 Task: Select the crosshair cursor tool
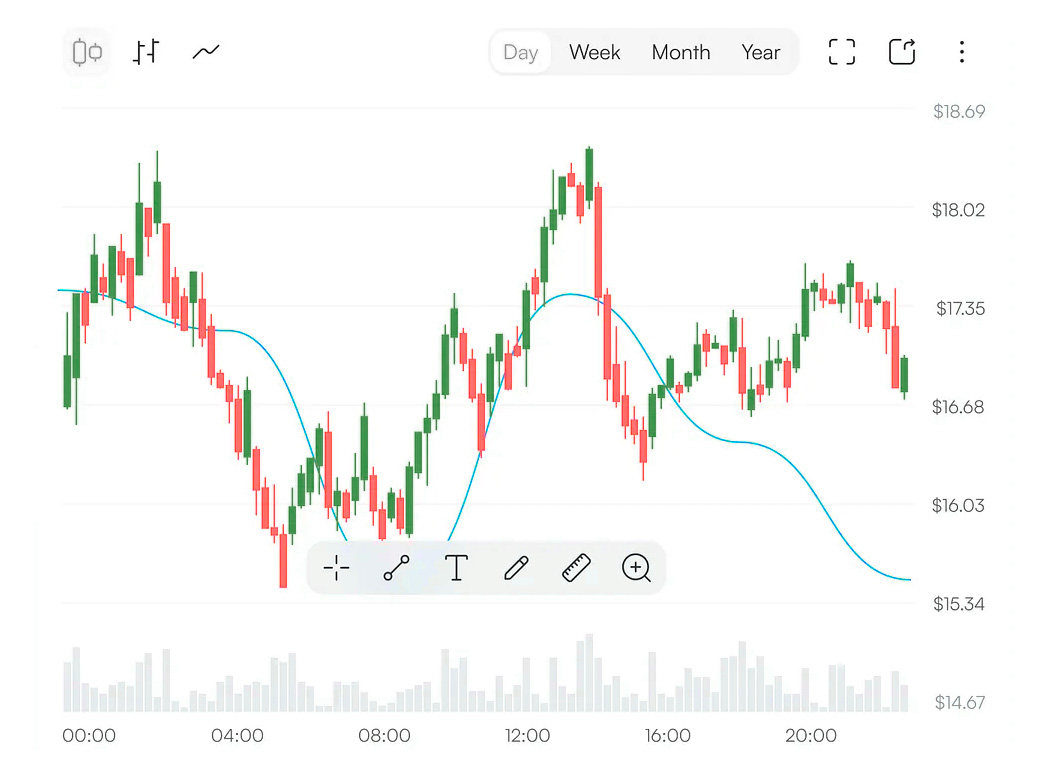coord(337,568)
